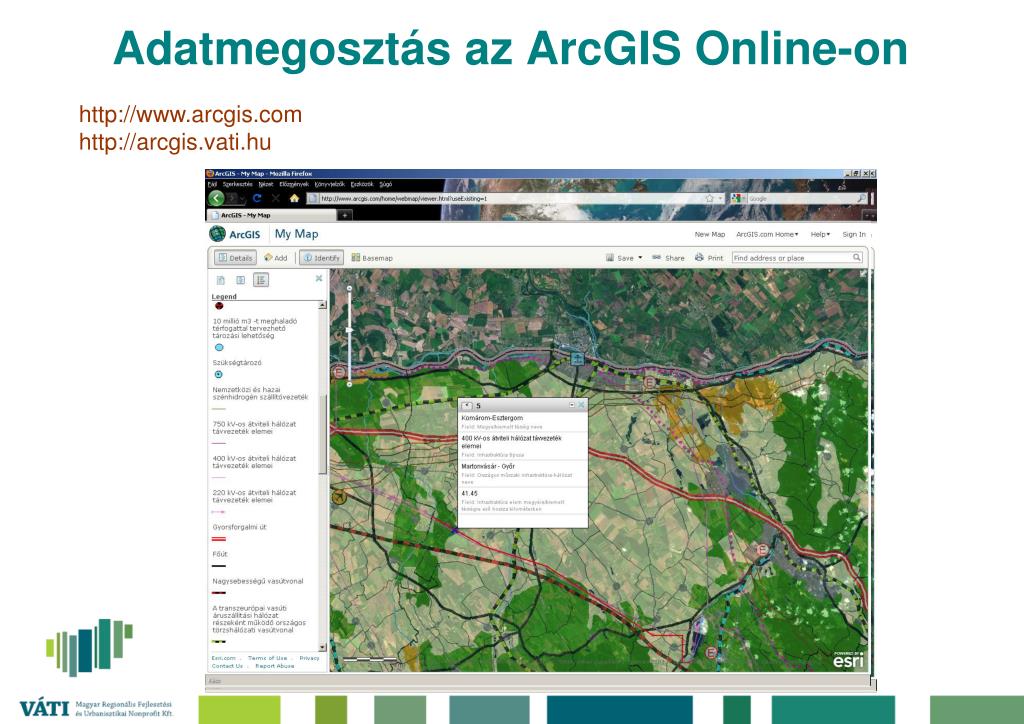
Task: Open the Add layers tool
Action: click(276, 258)
